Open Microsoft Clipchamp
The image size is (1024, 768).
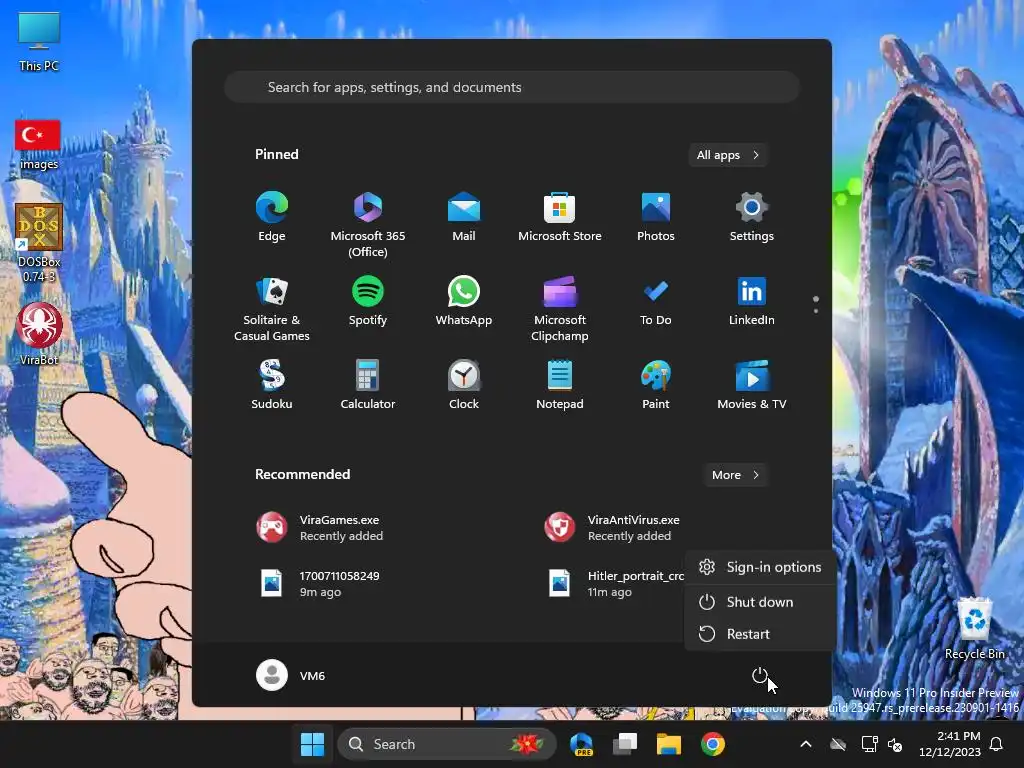coord(560,308)
